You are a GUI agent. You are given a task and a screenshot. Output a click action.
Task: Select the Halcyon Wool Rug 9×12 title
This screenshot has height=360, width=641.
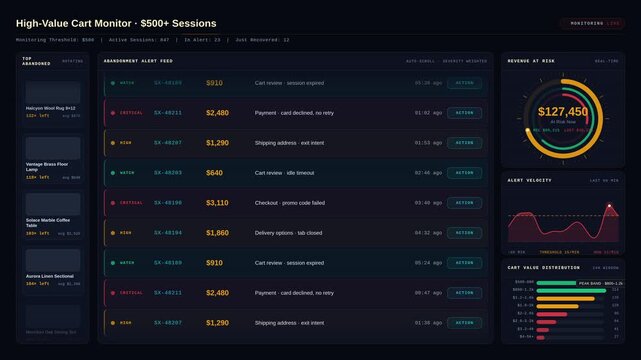point(51,108)
